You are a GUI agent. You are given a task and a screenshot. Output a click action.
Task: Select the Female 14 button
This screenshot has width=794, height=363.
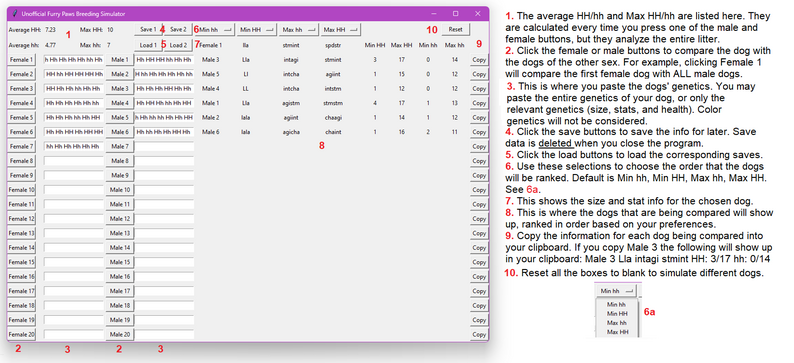(21, 248)
